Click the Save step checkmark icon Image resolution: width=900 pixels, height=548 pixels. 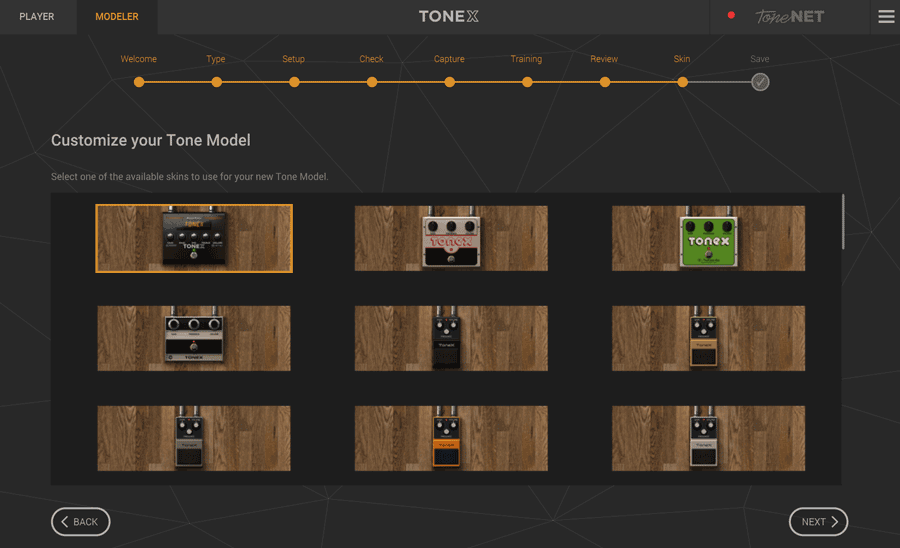pyautogui.click(x=761, y=82)
